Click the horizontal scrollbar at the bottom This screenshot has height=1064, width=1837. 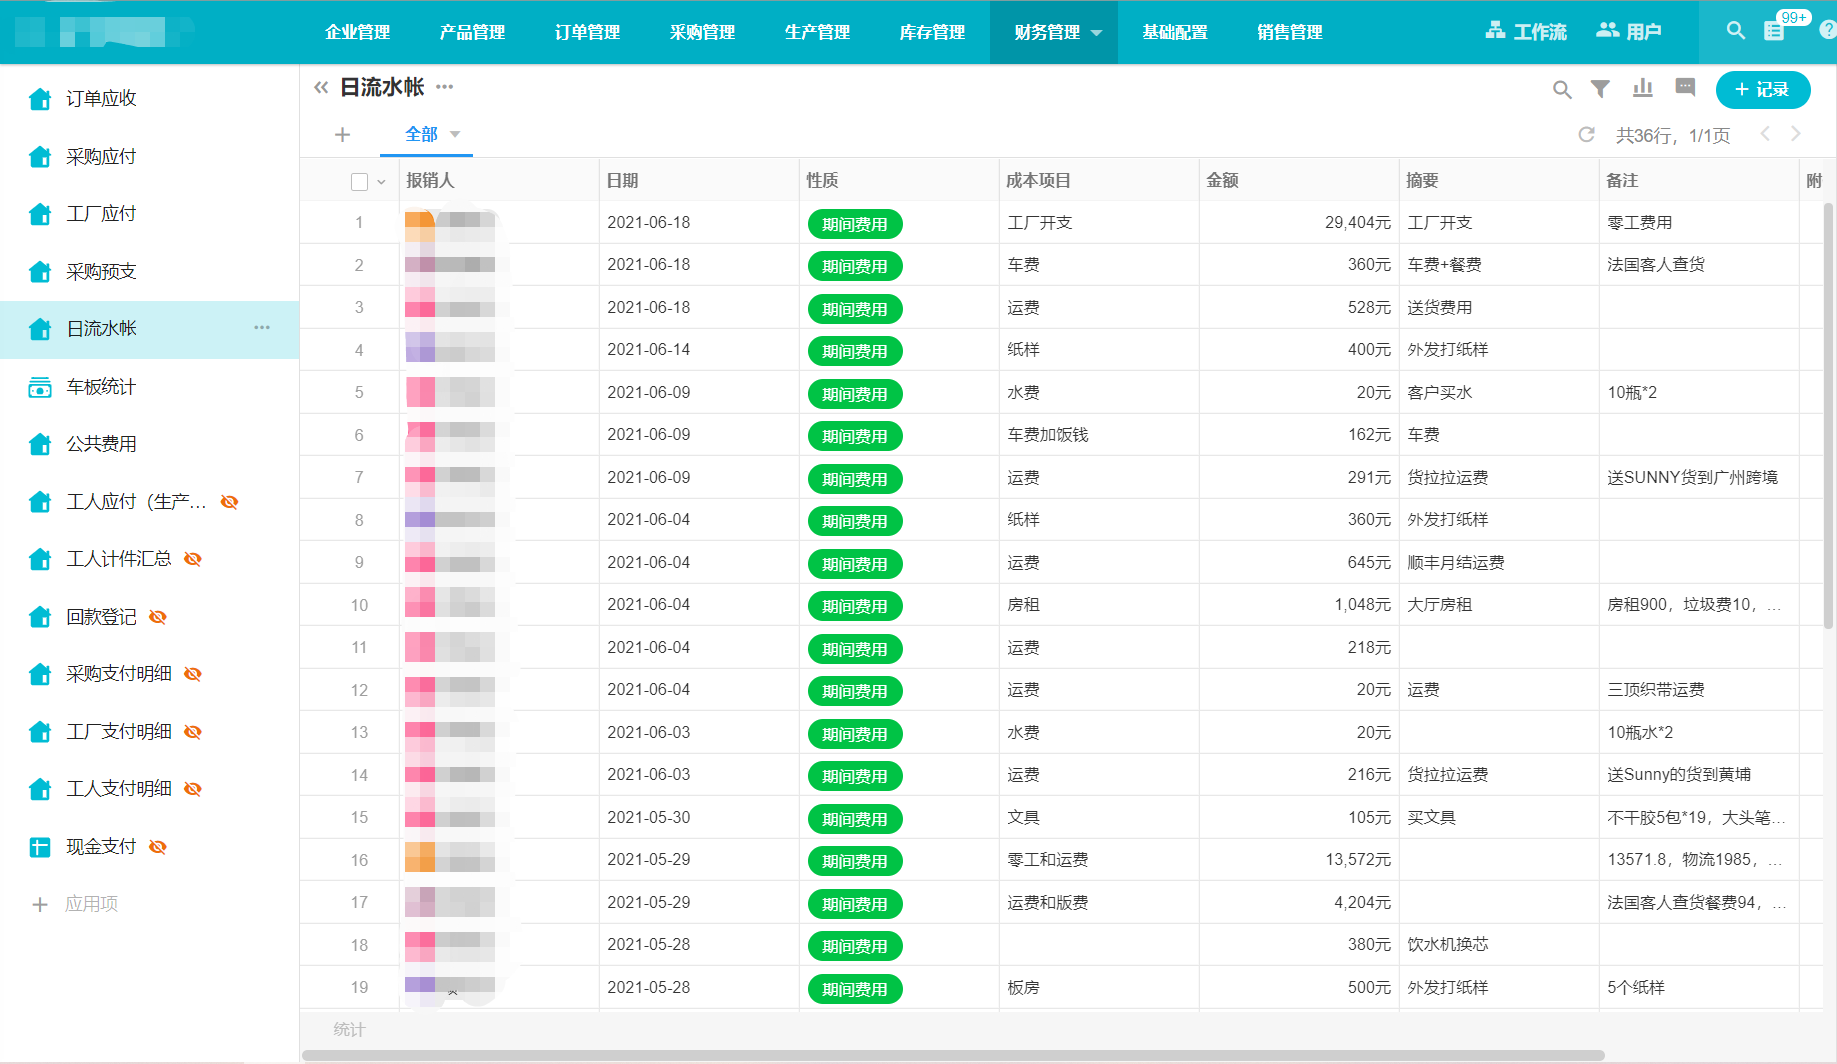pos(952,1055)
